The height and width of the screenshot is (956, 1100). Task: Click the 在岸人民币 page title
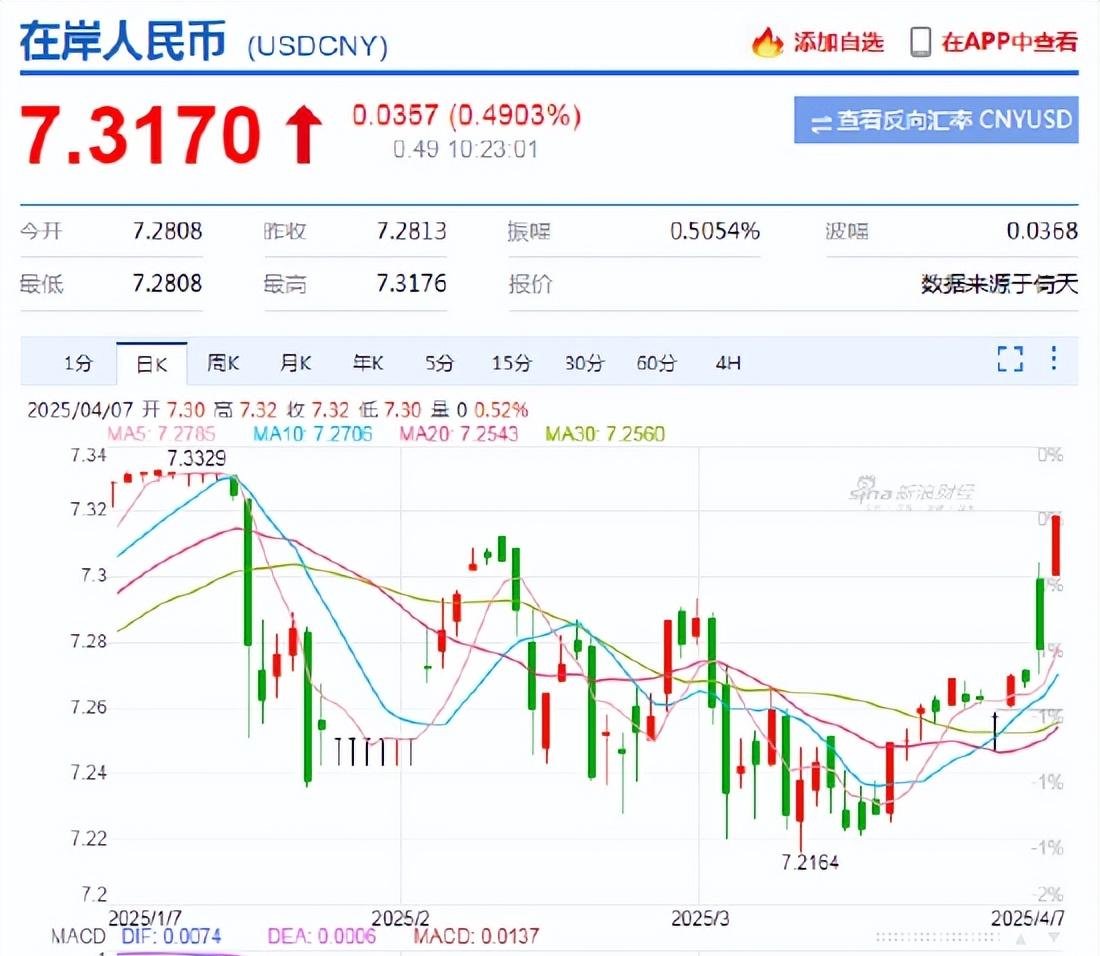click(123, 40)
